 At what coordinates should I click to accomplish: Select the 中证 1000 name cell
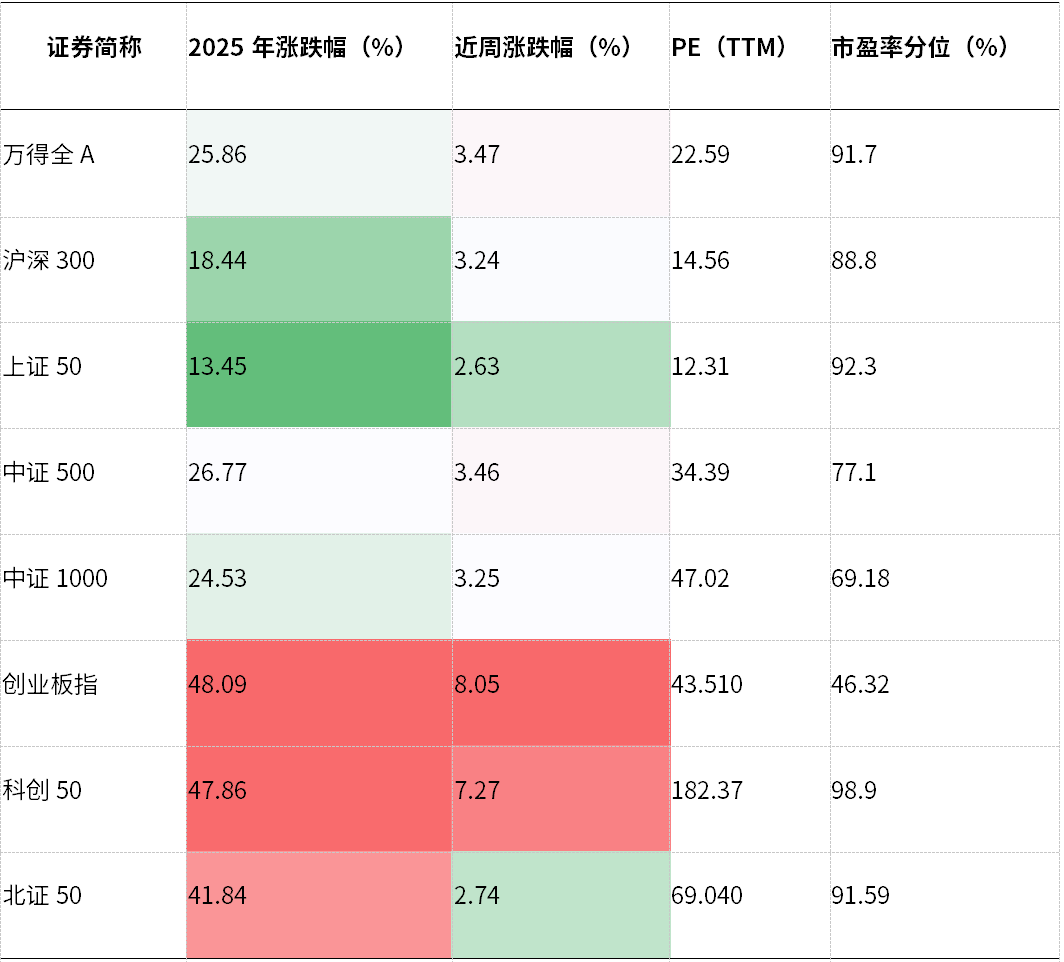coord(55,579)
